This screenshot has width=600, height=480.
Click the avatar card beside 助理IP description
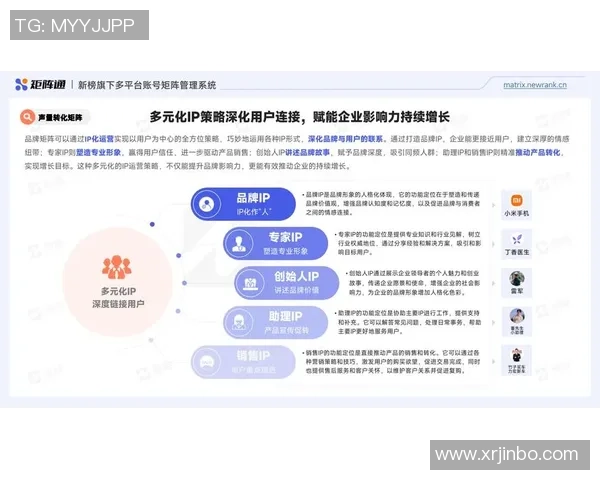click(x=516, y=322)
